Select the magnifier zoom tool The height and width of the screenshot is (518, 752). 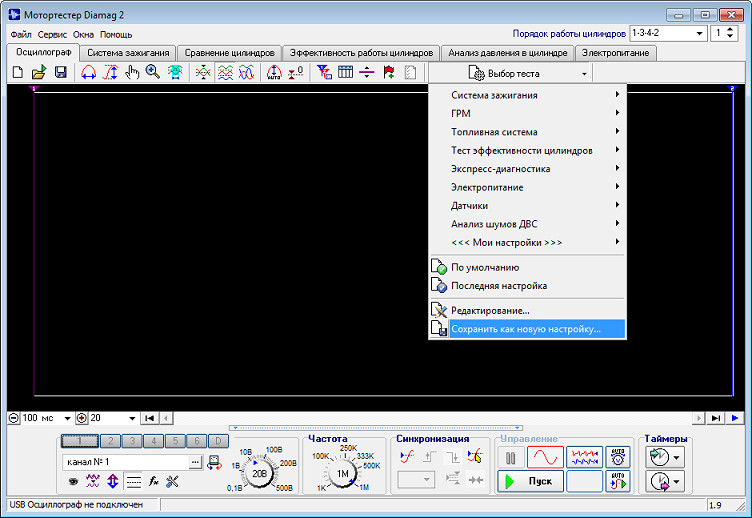[x=153, y=72]
